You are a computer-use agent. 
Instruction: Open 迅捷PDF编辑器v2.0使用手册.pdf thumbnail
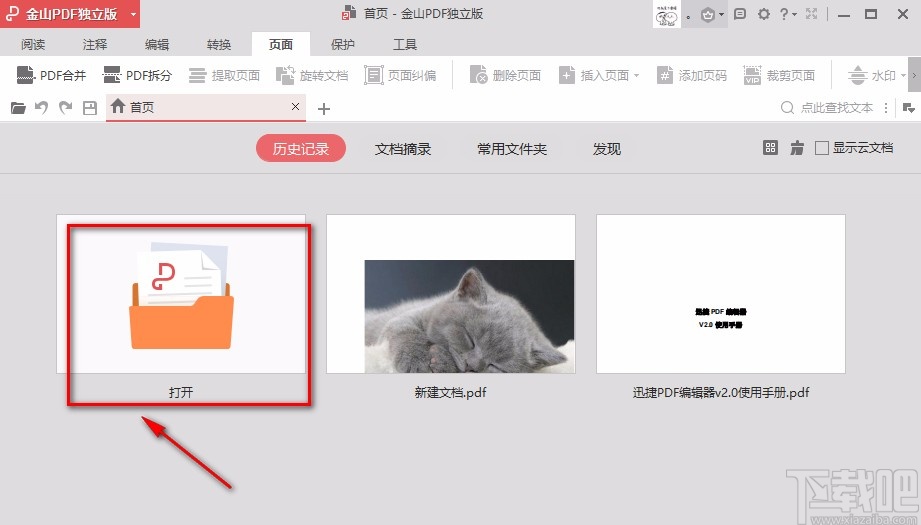pos(721,294)
